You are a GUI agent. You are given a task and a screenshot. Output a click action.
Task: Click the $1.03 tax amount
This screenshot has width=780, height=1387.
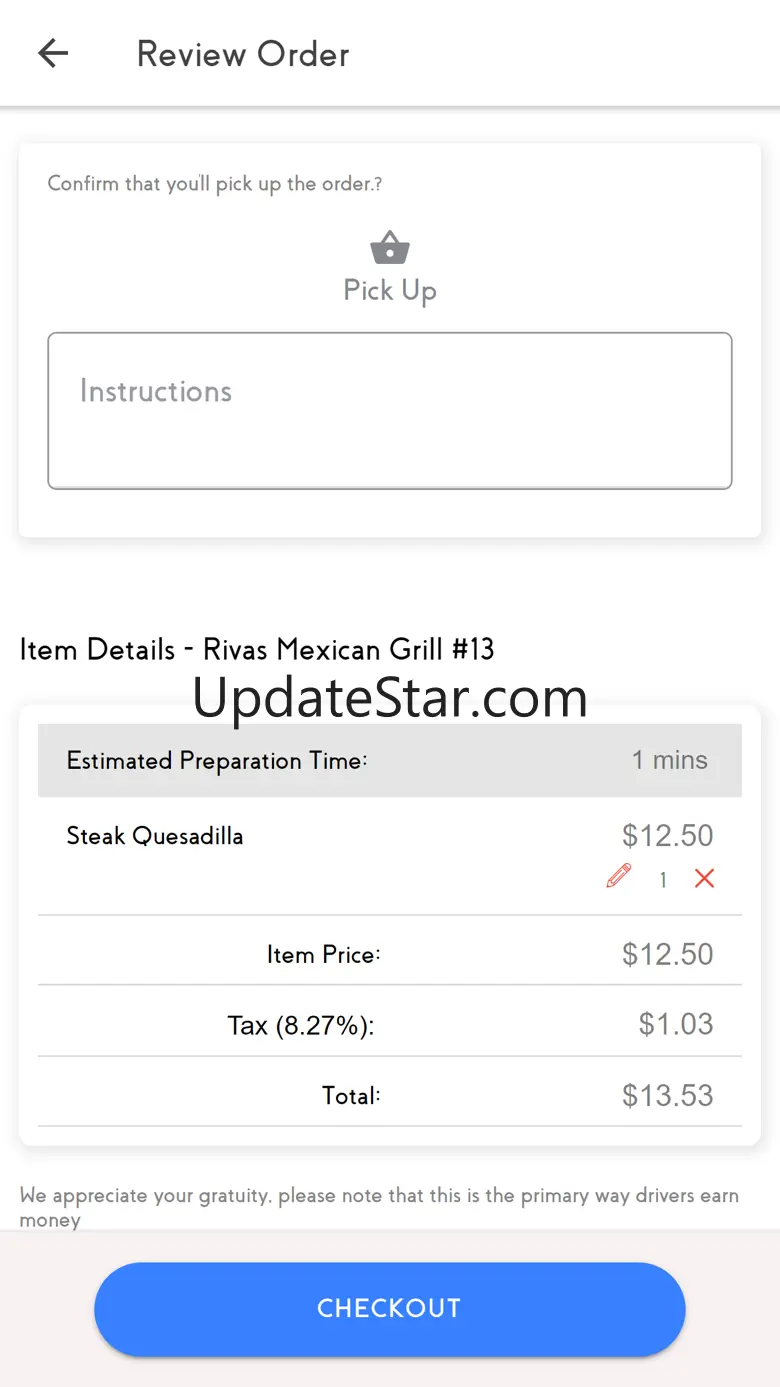click(x=676, y=1024)
